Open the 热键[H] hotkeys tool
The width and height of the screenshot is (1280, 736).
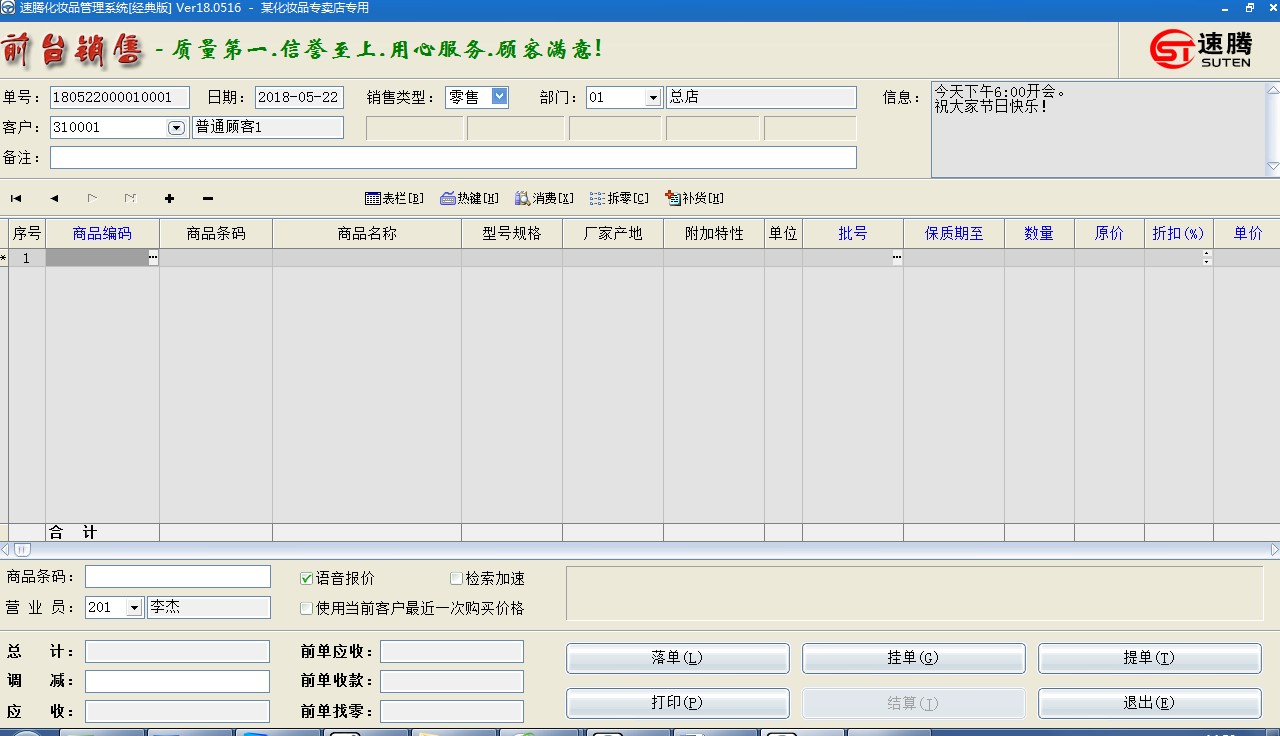point(469,198)
